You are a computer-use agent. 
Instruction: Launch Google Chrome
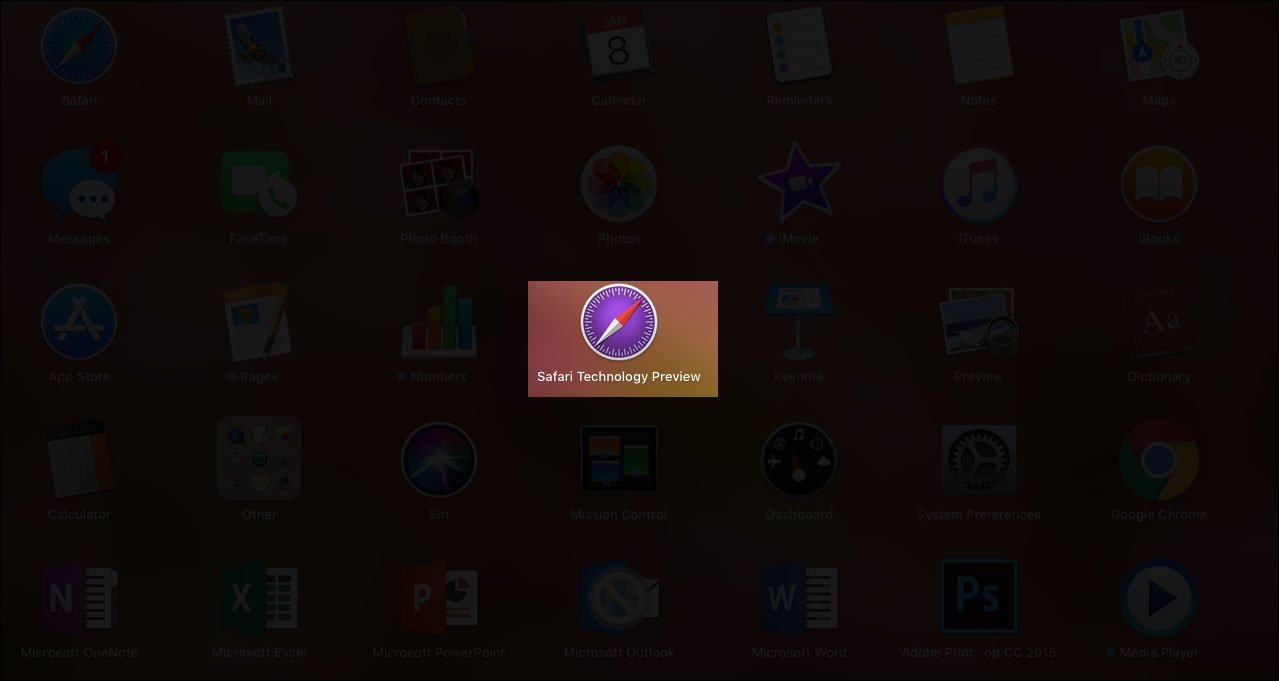pos(1159,460)
